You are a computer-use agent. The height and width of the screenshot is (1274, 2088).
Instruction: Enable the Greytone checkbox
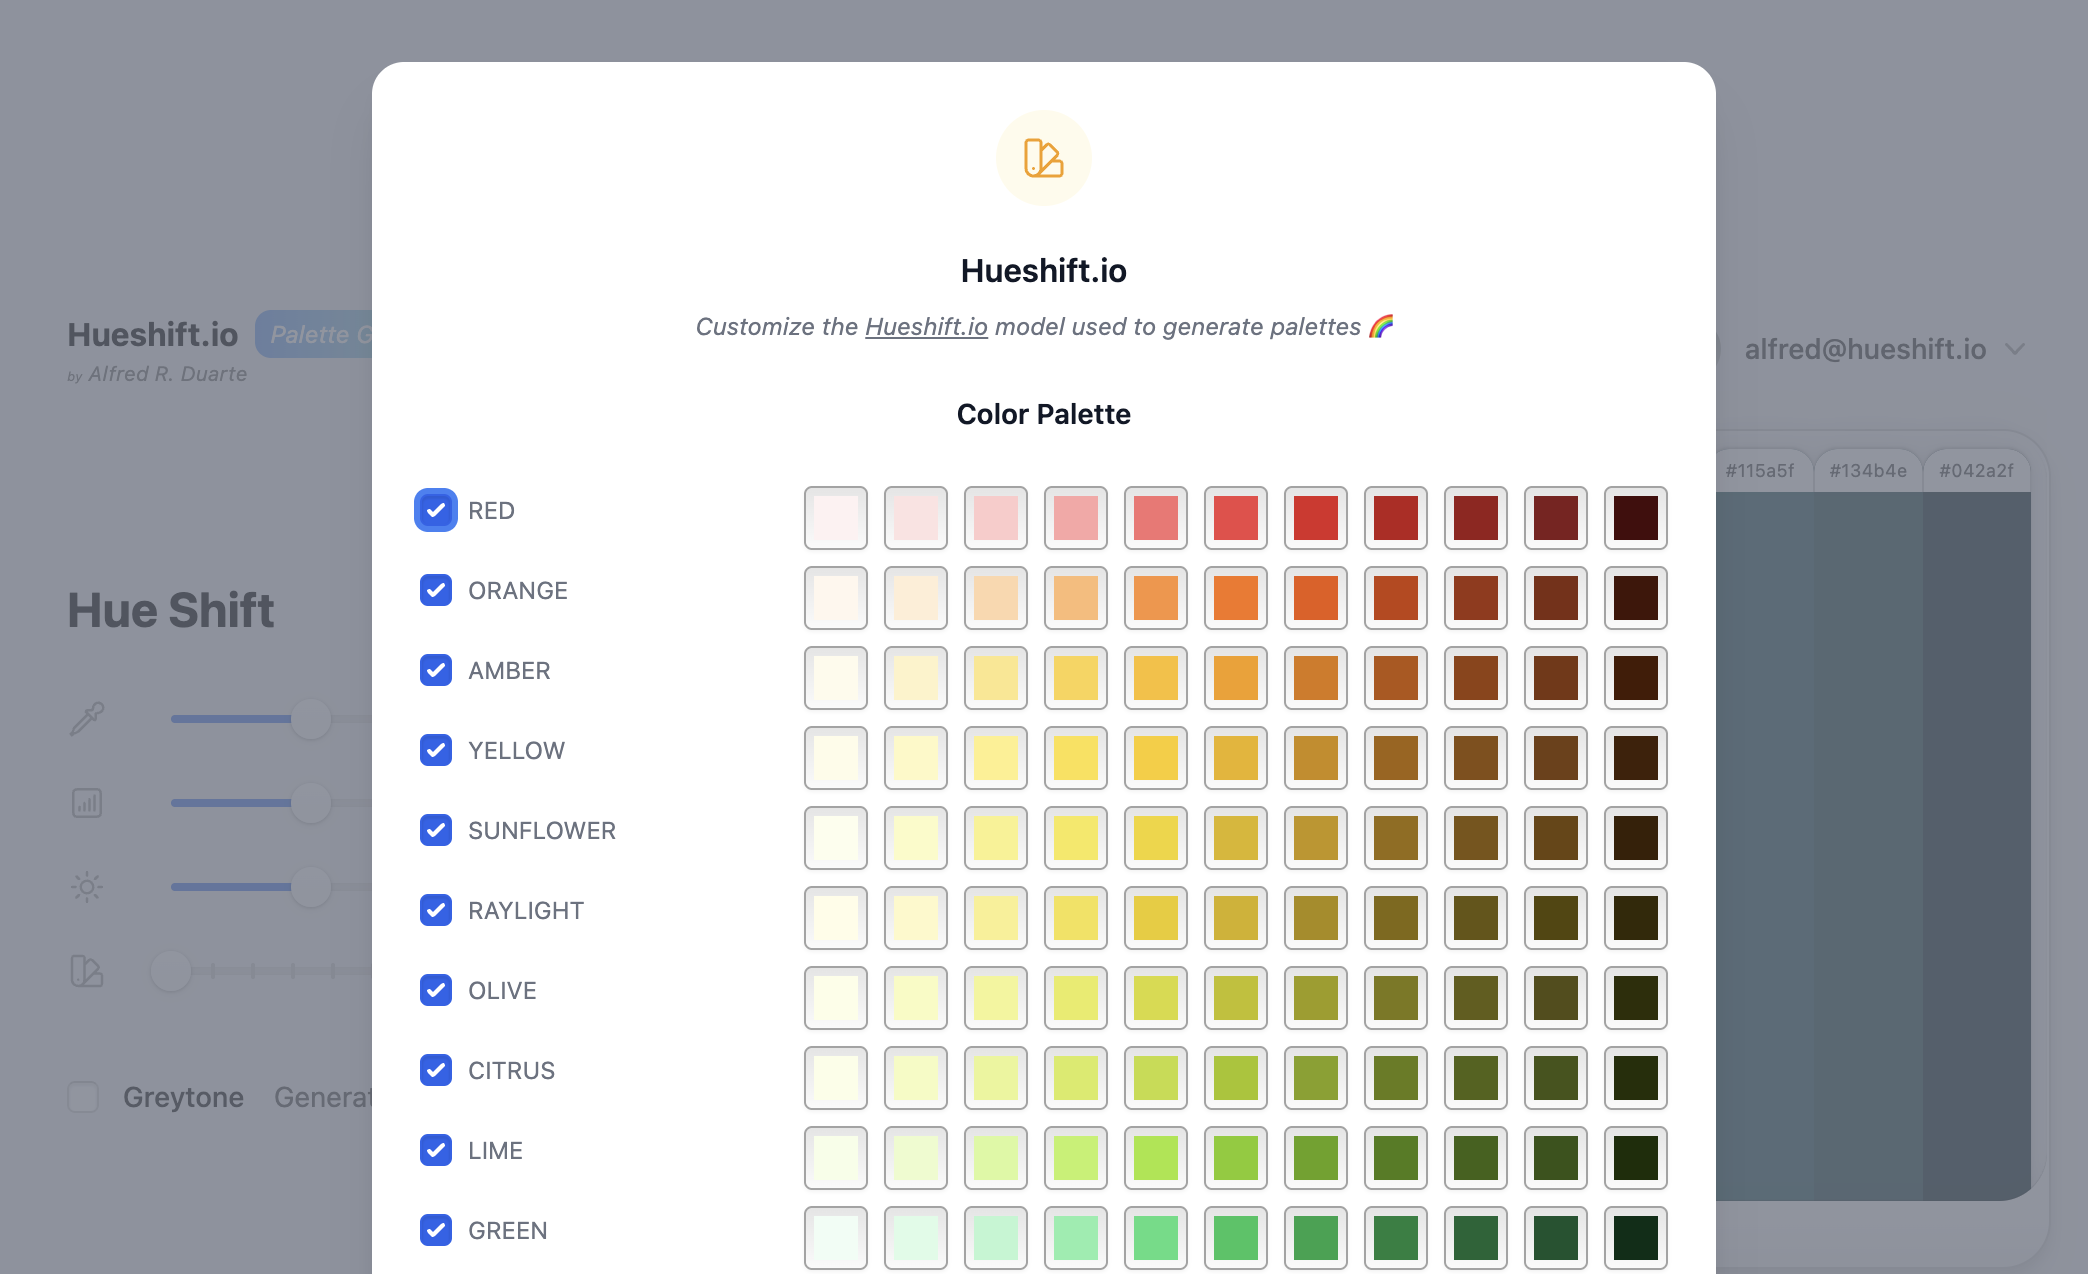click(x=83, y=1097)
